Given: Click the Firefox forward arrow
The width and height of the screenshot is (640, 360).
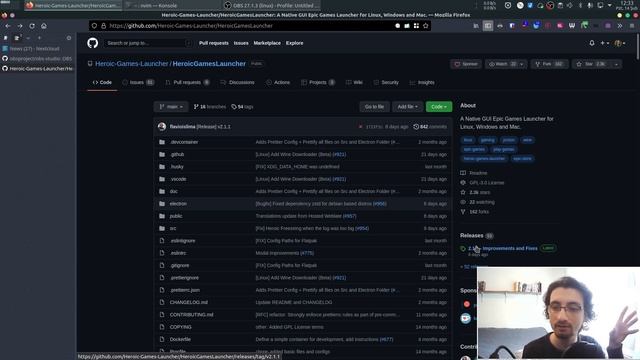Looking at the screenshot, I should (20, 26).
